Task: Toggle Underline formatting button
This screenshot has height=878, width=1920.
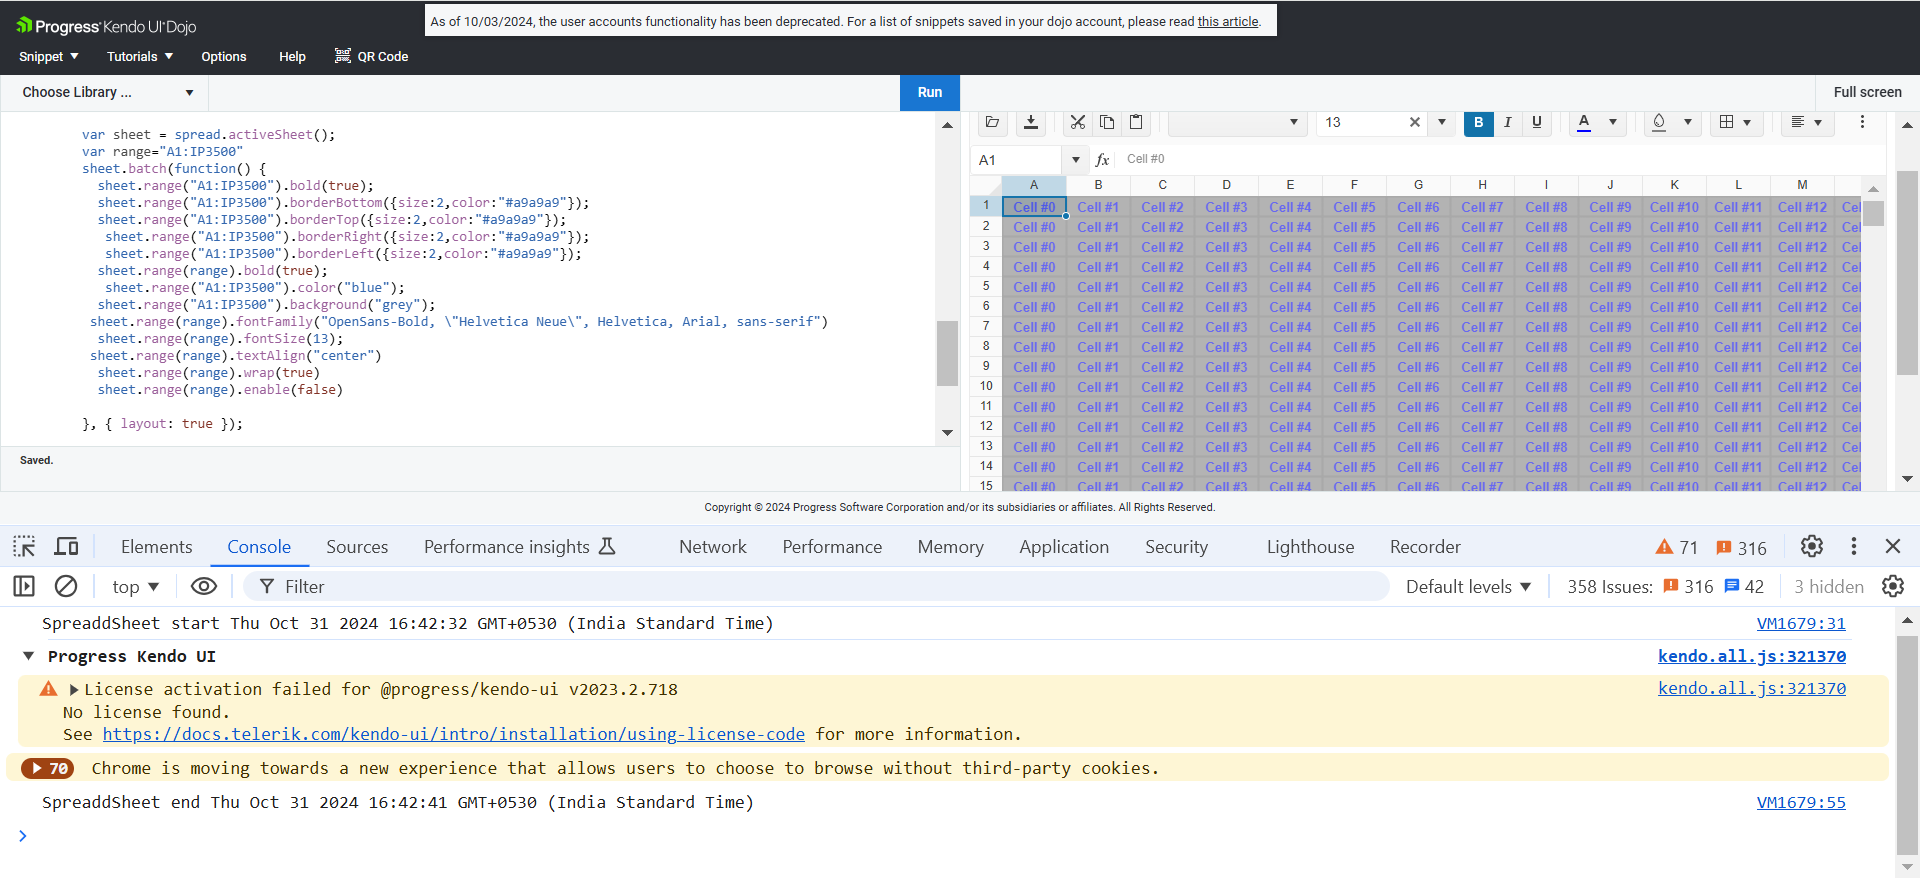Action: pos(1537,122)
